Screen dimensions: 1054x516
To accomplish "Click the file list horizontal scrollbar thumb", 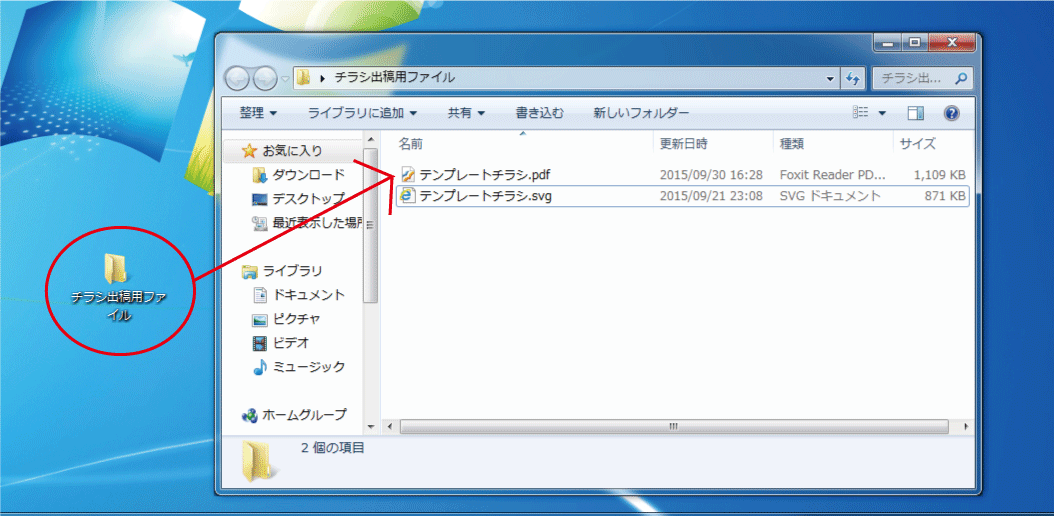I will pos(674,427).
